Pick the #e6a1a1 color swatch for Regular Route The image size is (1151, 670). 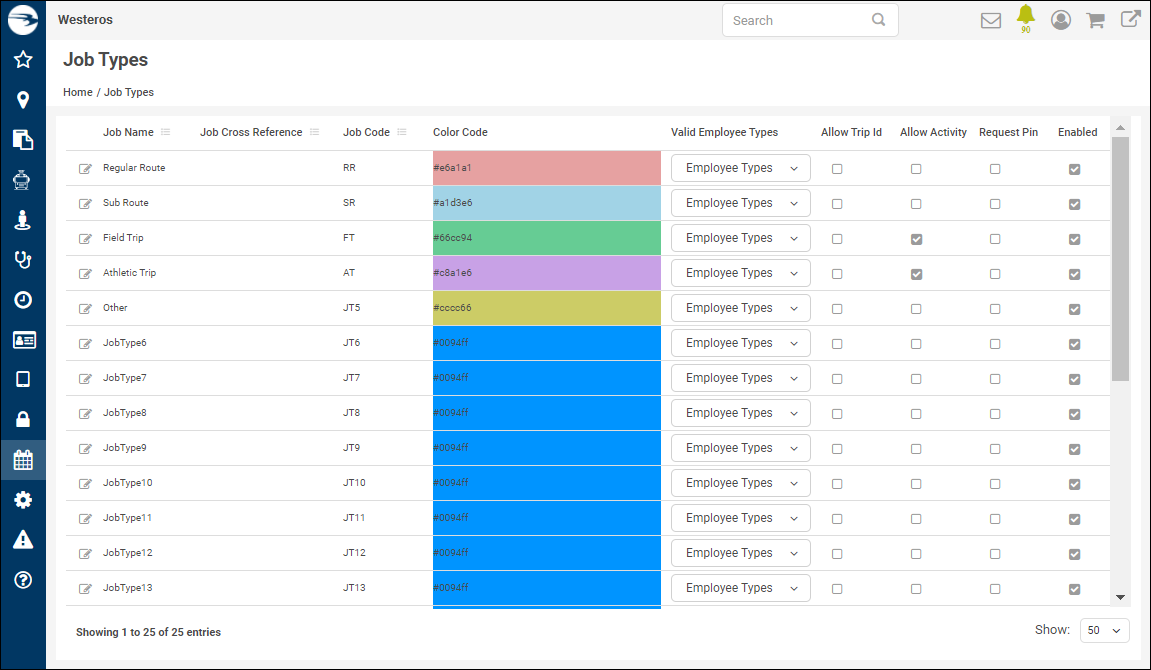click(x=547, y=168)
